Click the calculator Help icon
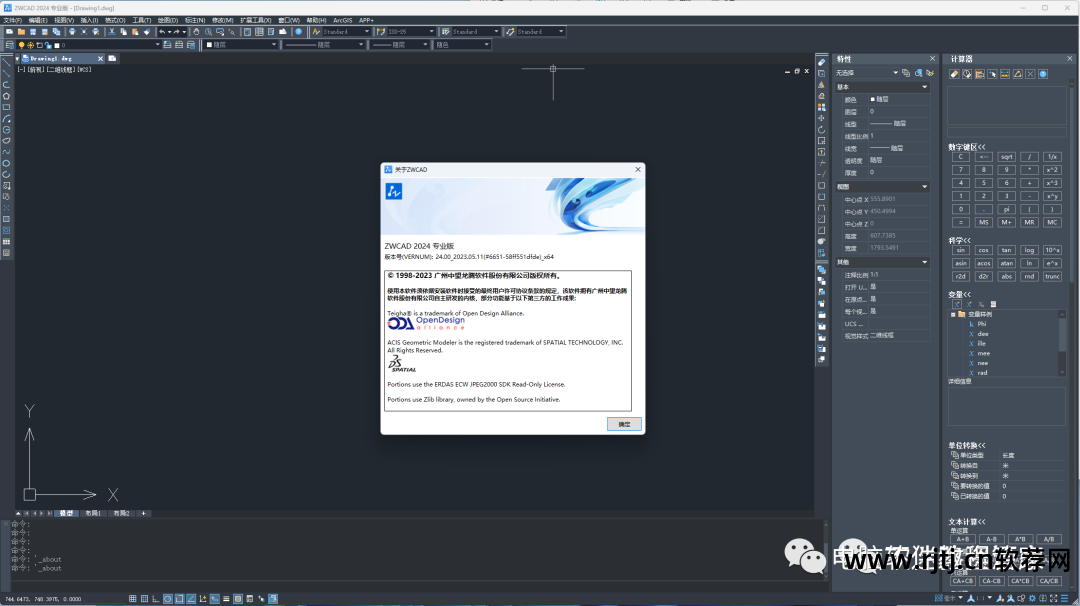 coord(1043,74)
